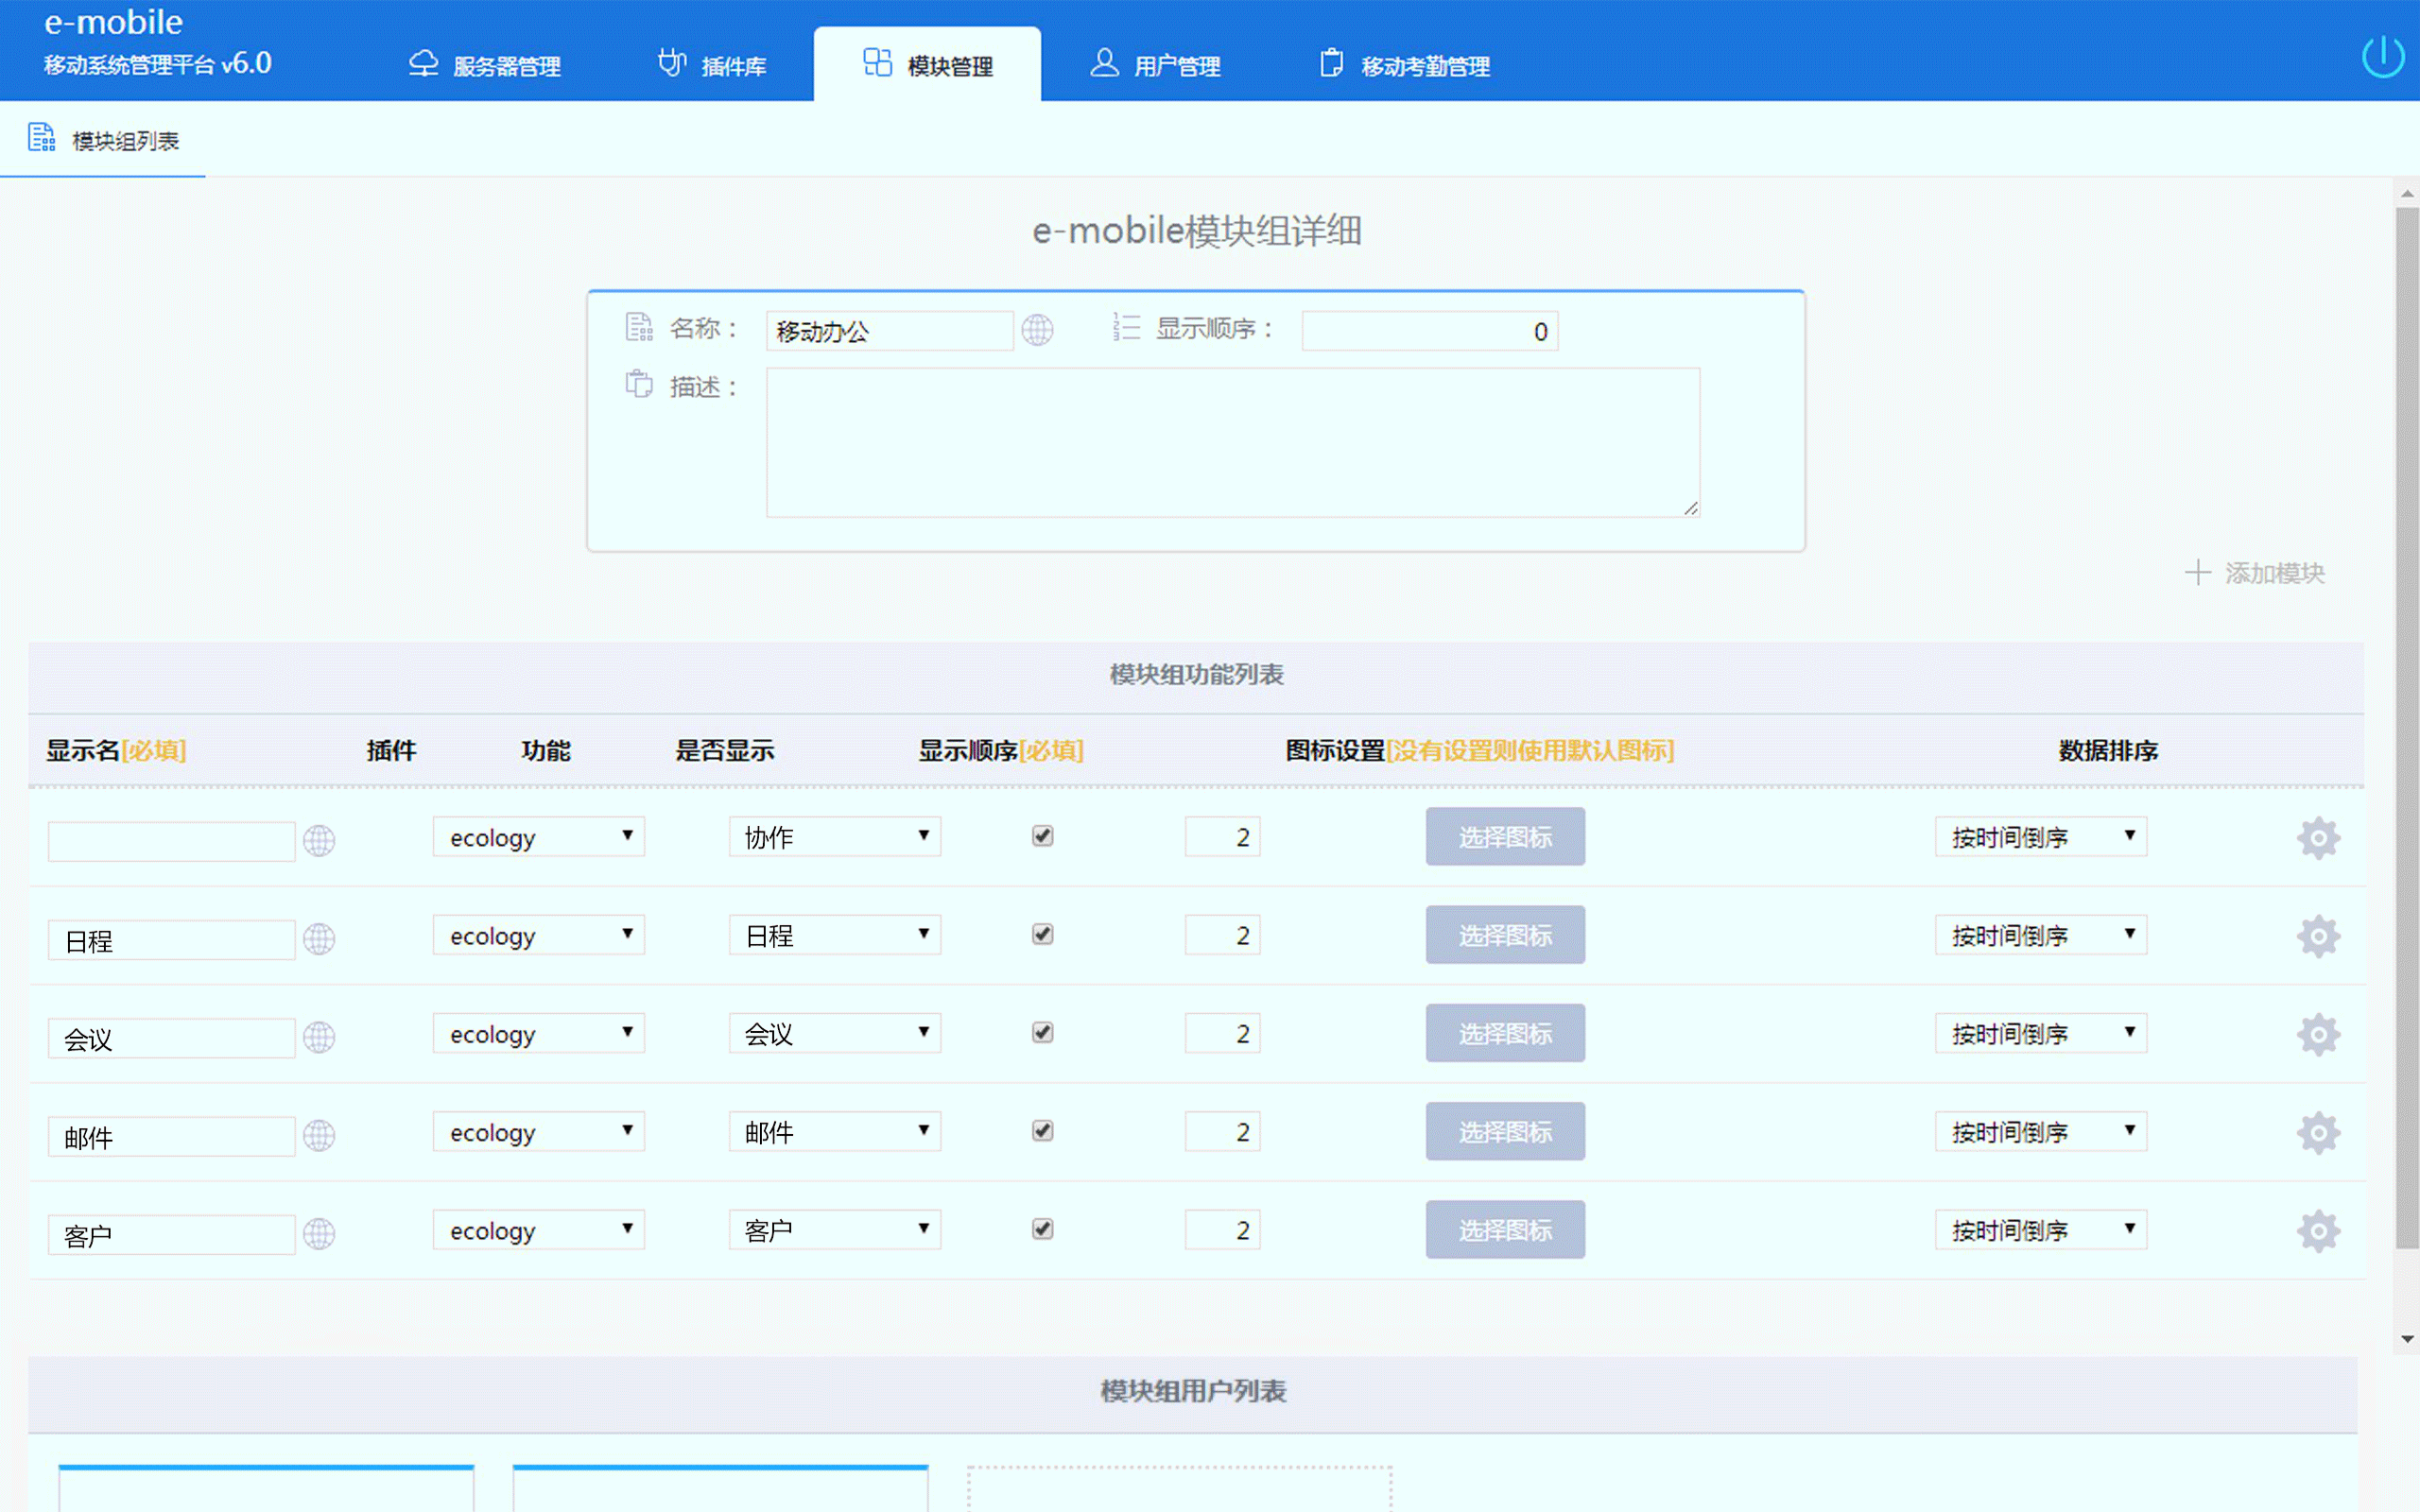Click the 模块组列表 document icon
The image size is (2420, 1512).
click(x=41, y=137)
